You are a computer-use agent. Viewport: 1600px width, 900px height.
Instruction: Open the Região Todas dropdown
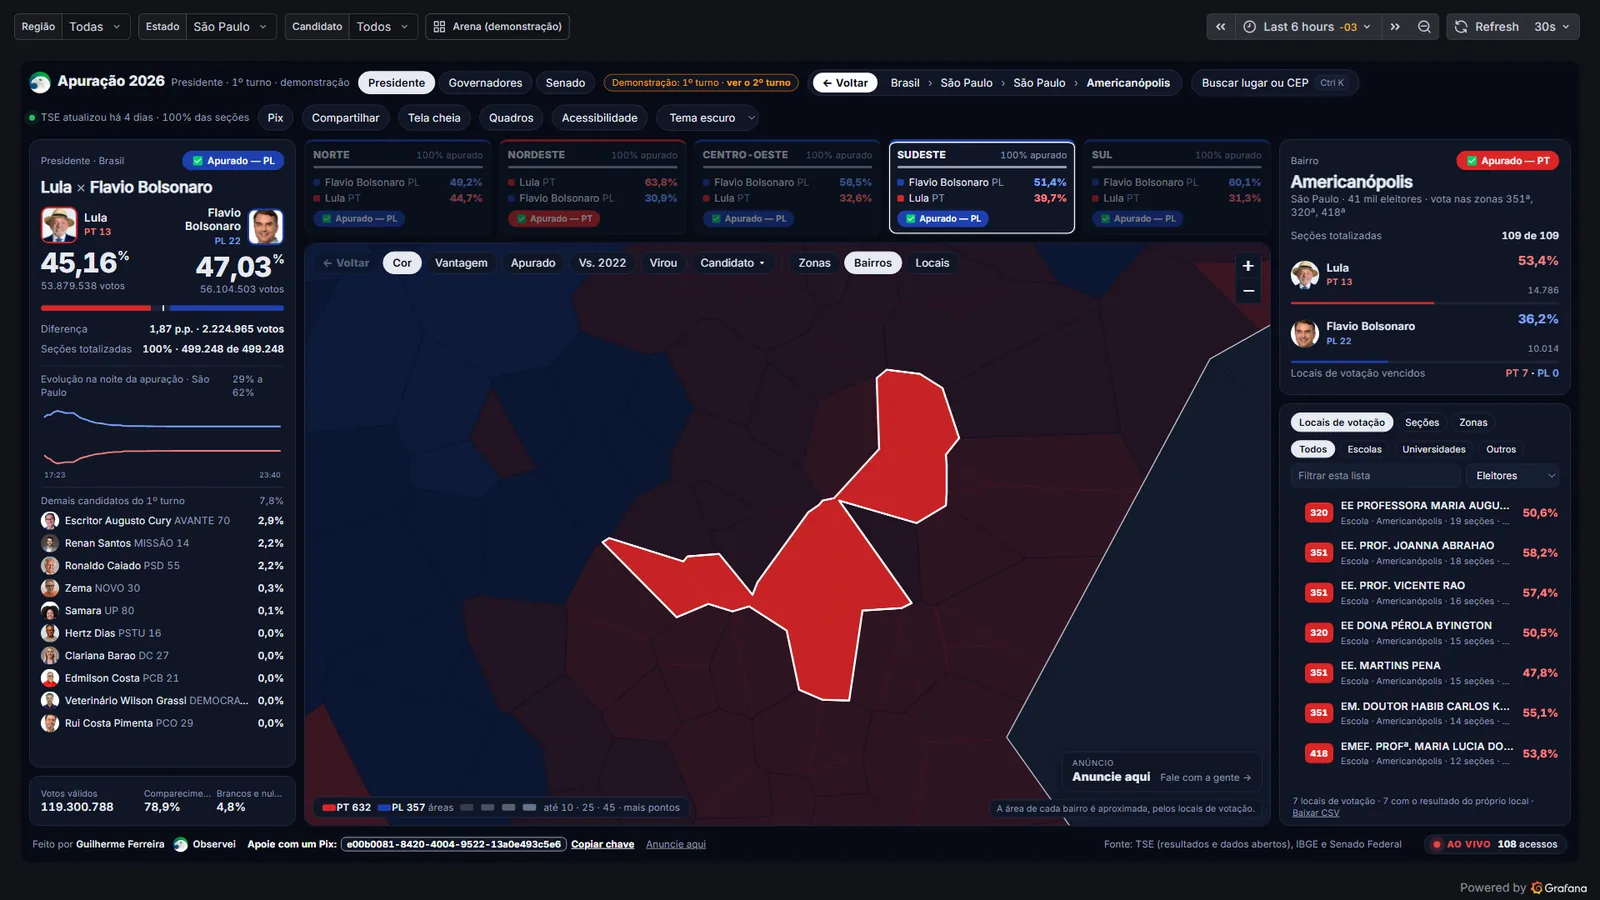click(96, 27)
